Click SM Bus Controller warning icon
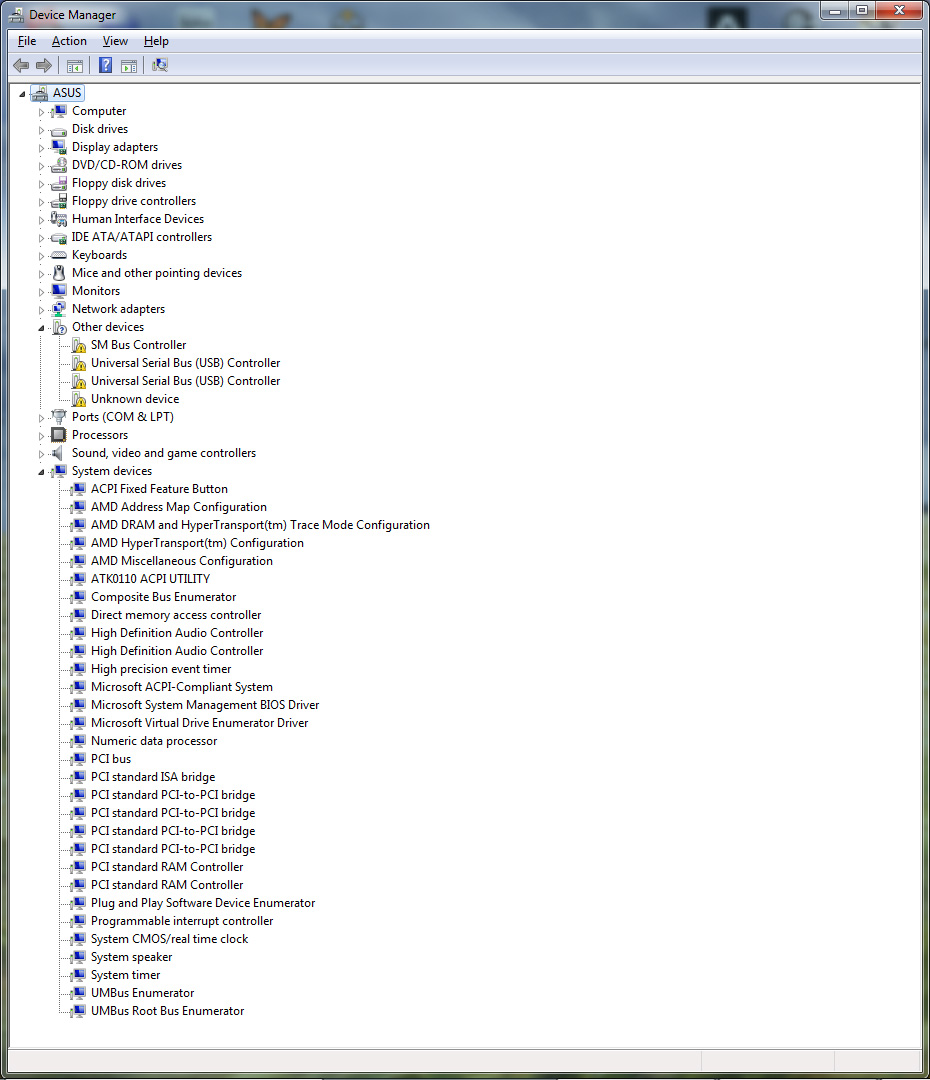The width and height of the screenshot is (930, 1080). [x=79, y=345]
